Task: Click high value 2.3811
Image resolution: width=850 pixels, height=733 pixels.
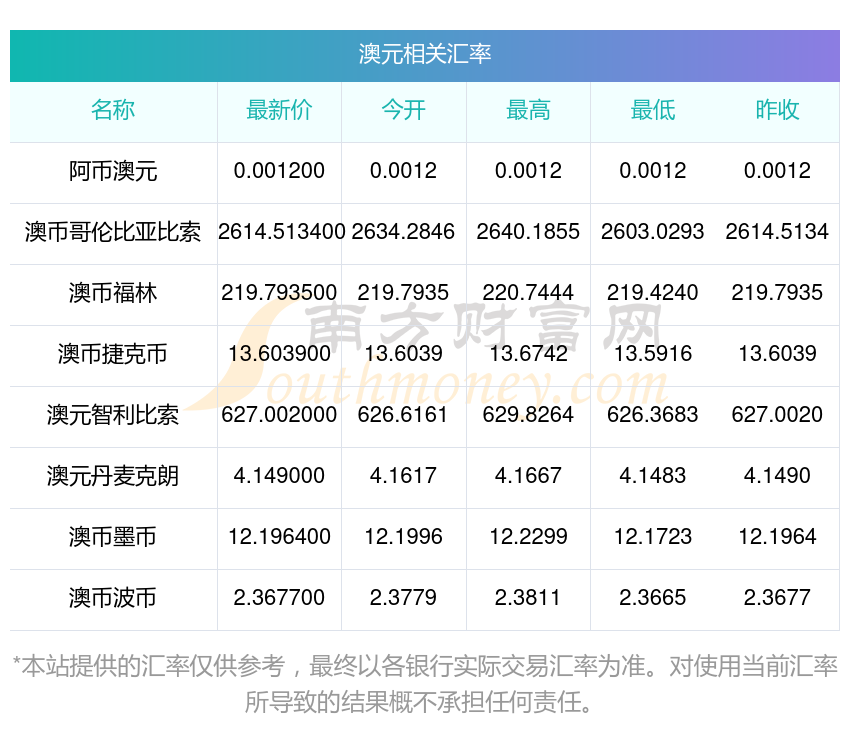Action: click(x=528, y=598)
